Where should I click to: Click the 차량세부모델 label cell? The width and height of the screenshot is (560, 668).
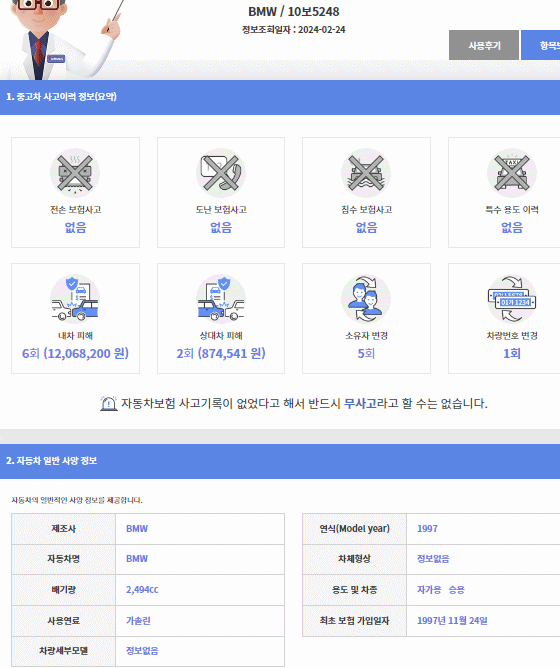(x=64, y=651)
